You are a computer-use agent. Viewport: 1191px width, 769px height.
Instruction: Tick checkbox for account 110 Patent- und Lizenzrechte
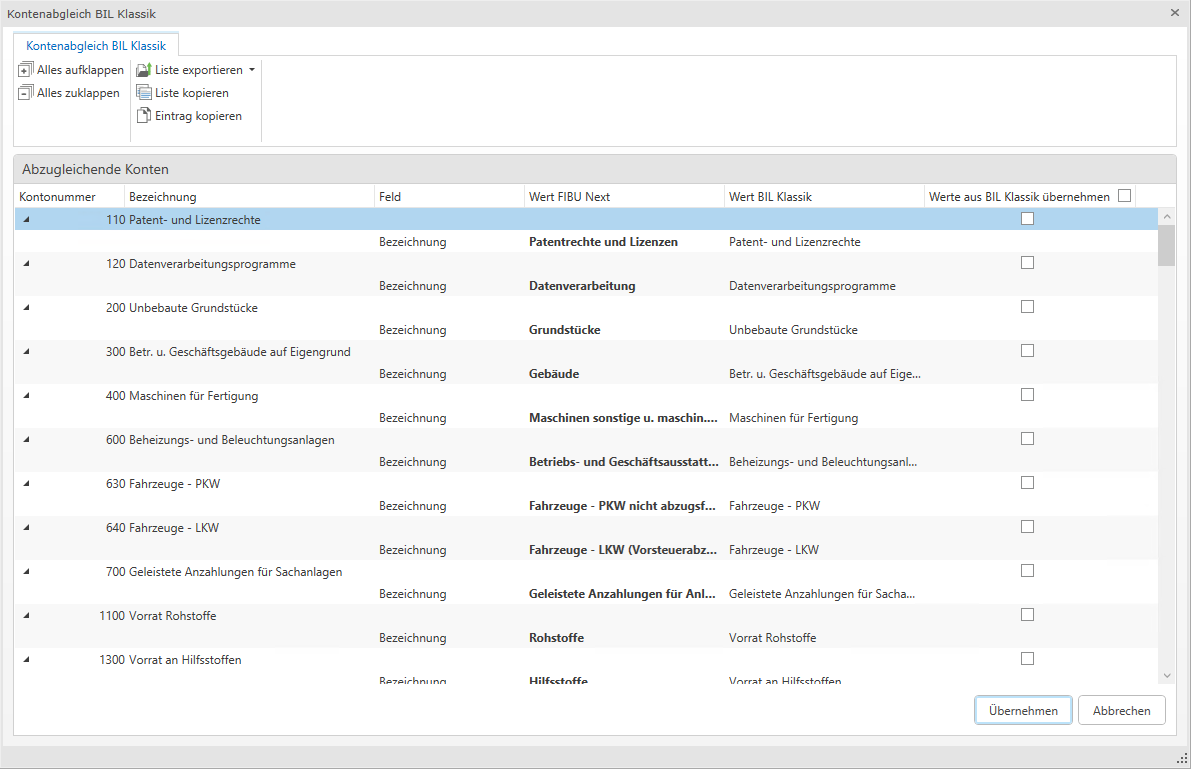click(1027, 219)
